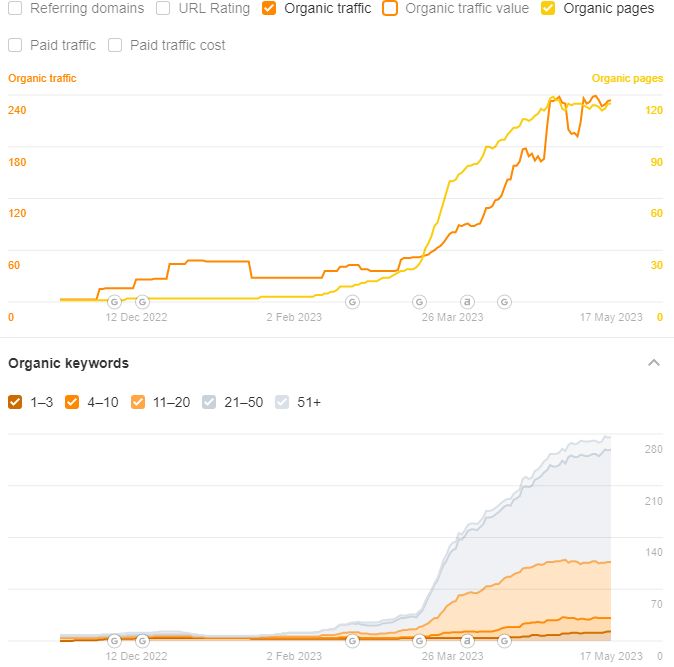
Task: Click the Google marker just left of "a" on the keywords chart
Action: tap(419, 640)
